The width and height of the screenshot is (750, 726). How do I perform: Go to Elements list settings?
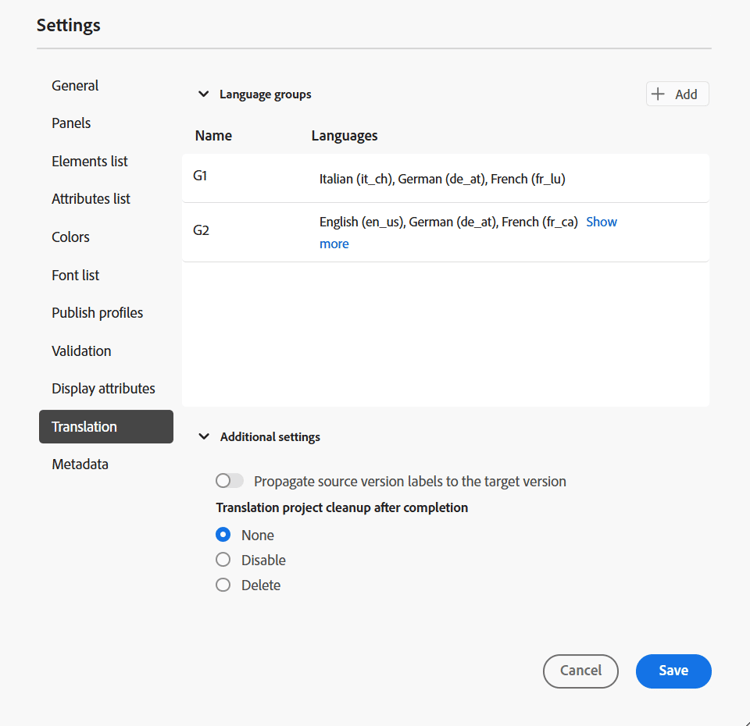(90, 161)
